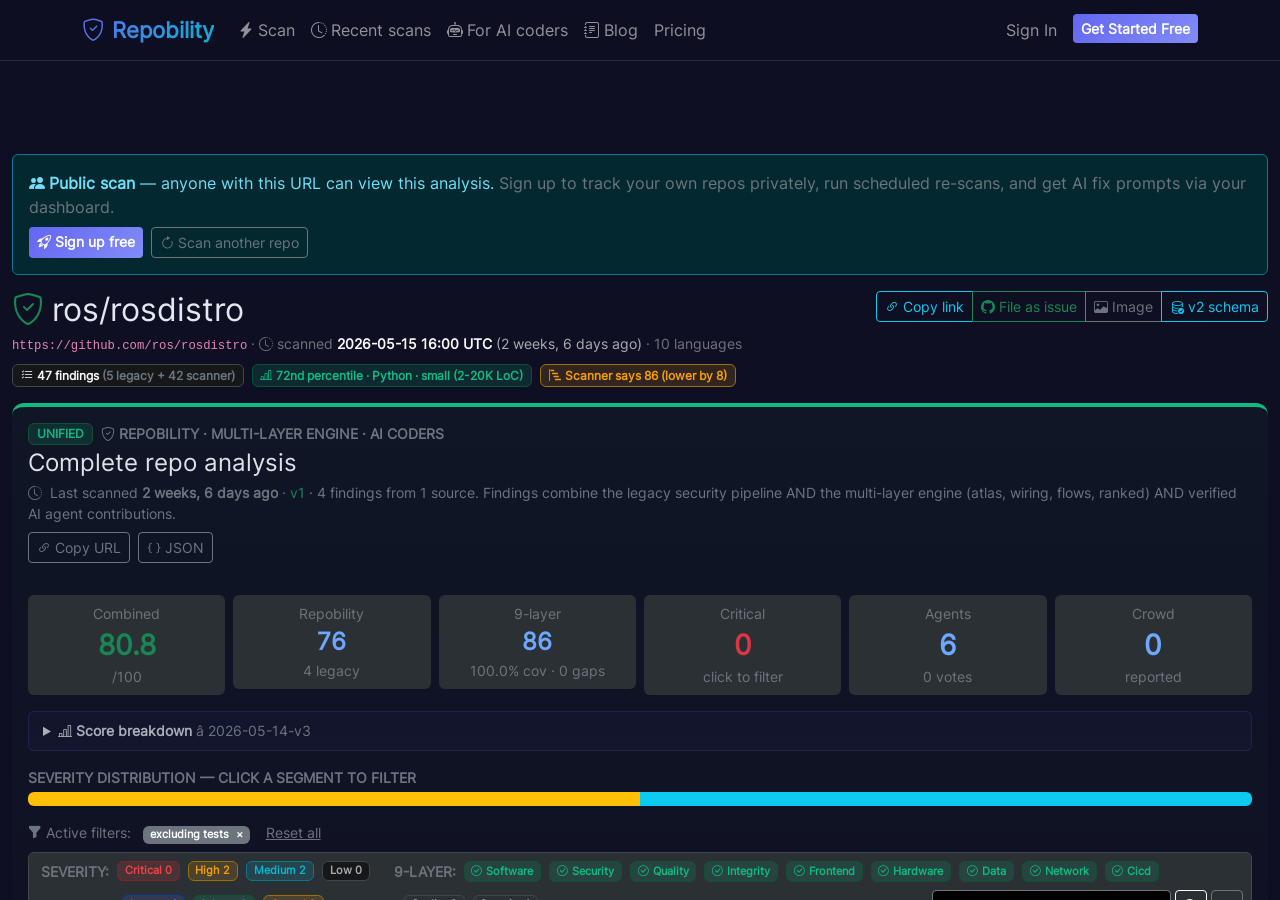
Task: Toggle the Medium 2 severity filter
Action: point(280,871)
